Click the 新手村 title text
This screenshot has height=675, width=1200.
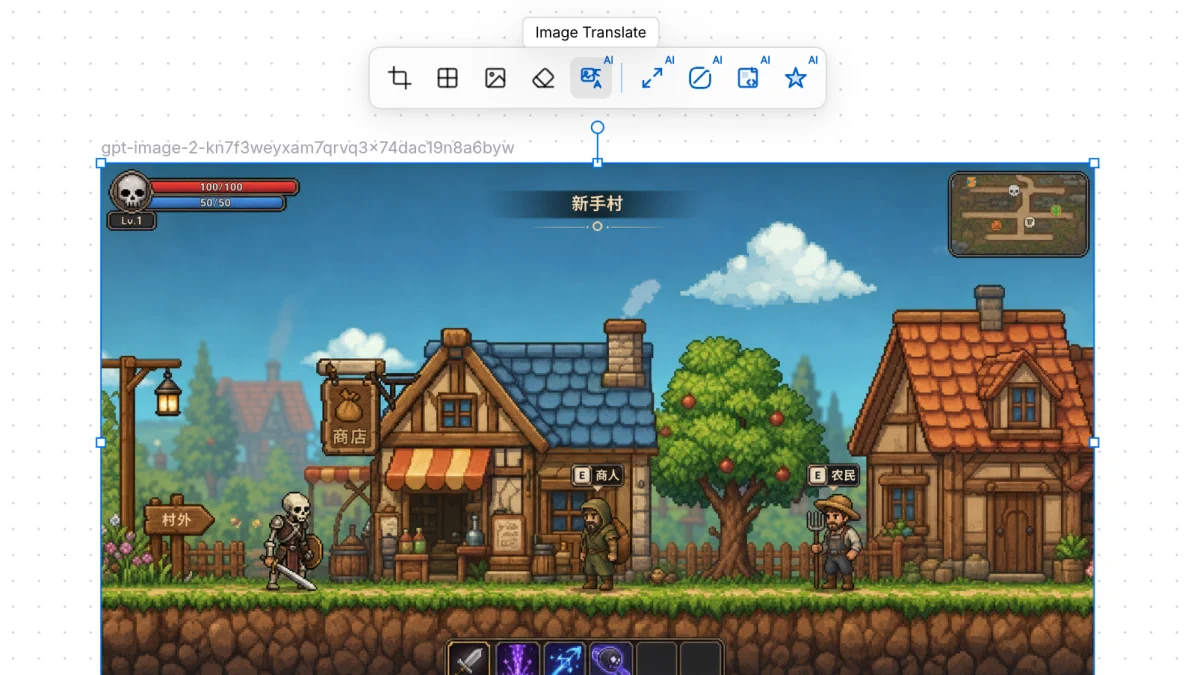click(597, 204)
